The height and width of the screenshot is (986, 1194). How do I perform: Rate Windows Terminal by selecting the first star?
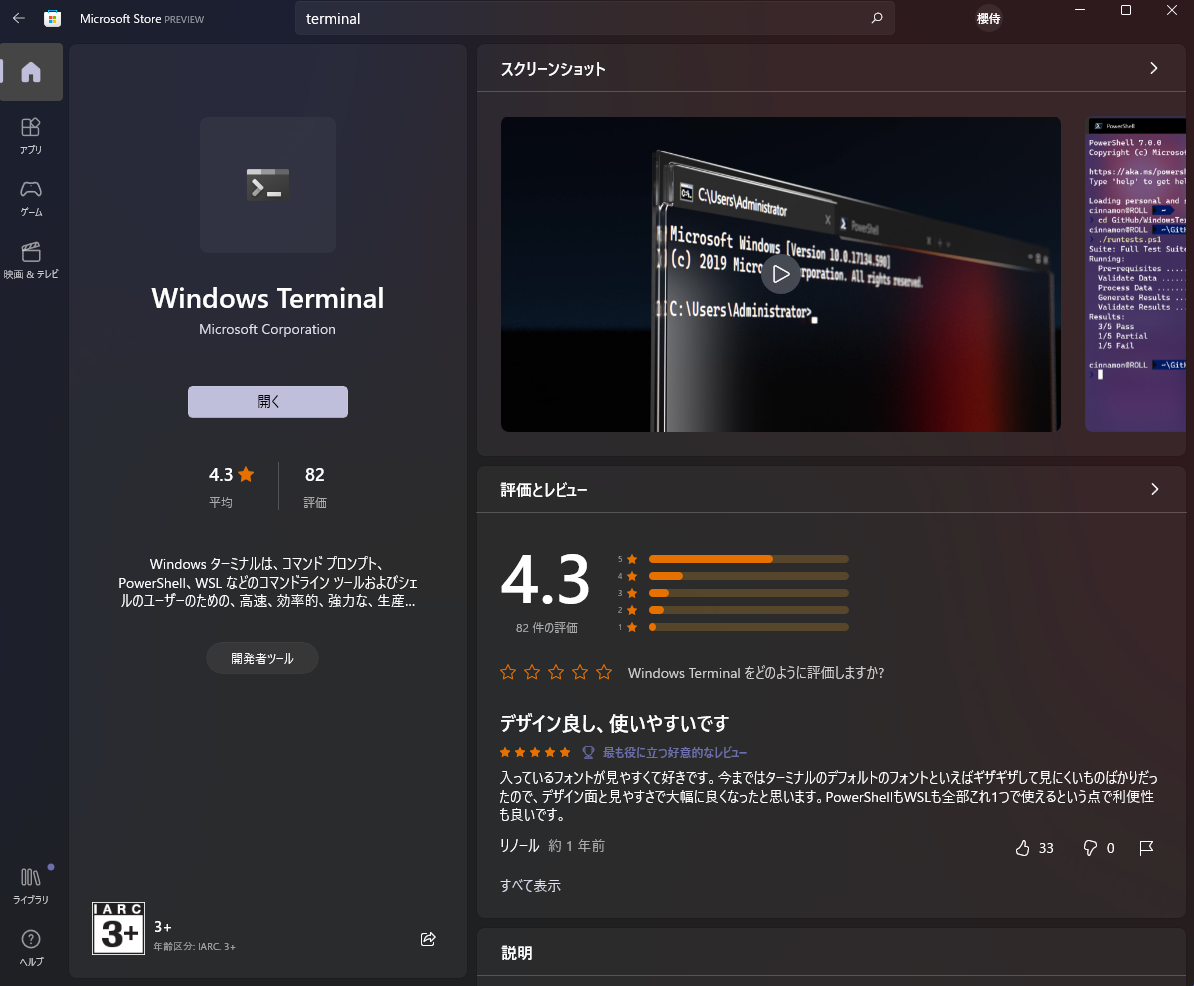pos(507,672)
